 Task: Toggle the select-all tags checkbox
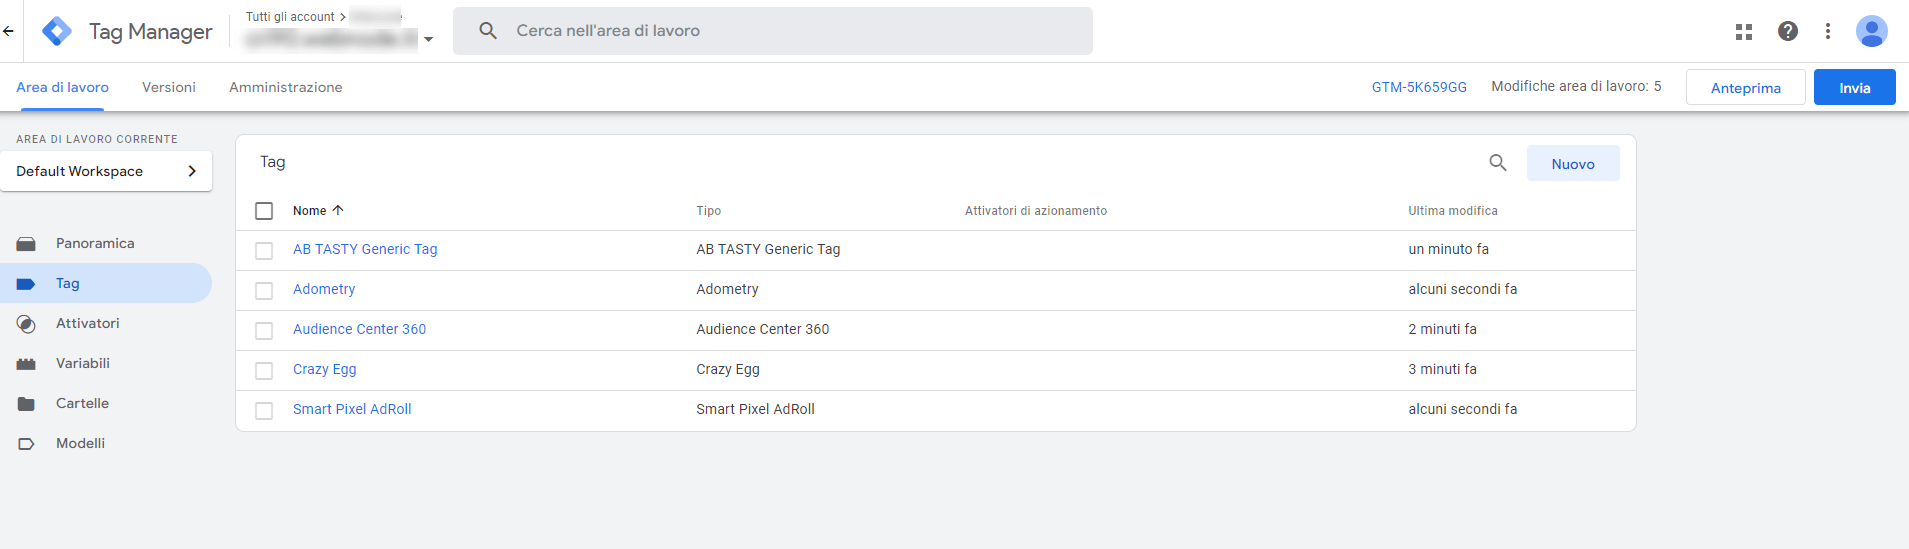tap(264, 211)
